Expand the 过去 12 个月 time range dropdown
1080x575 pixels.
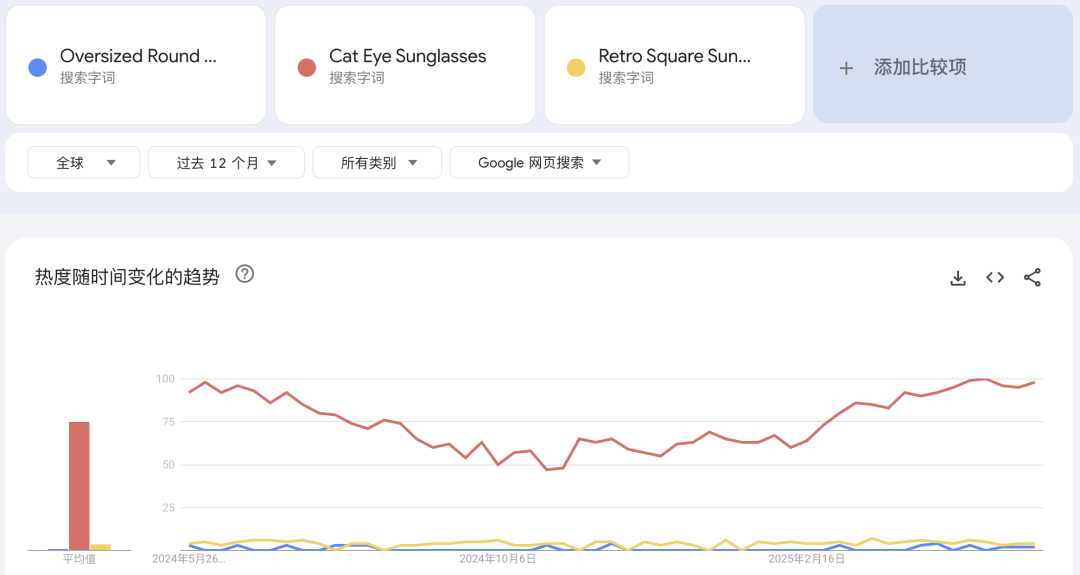pos(226,163)
